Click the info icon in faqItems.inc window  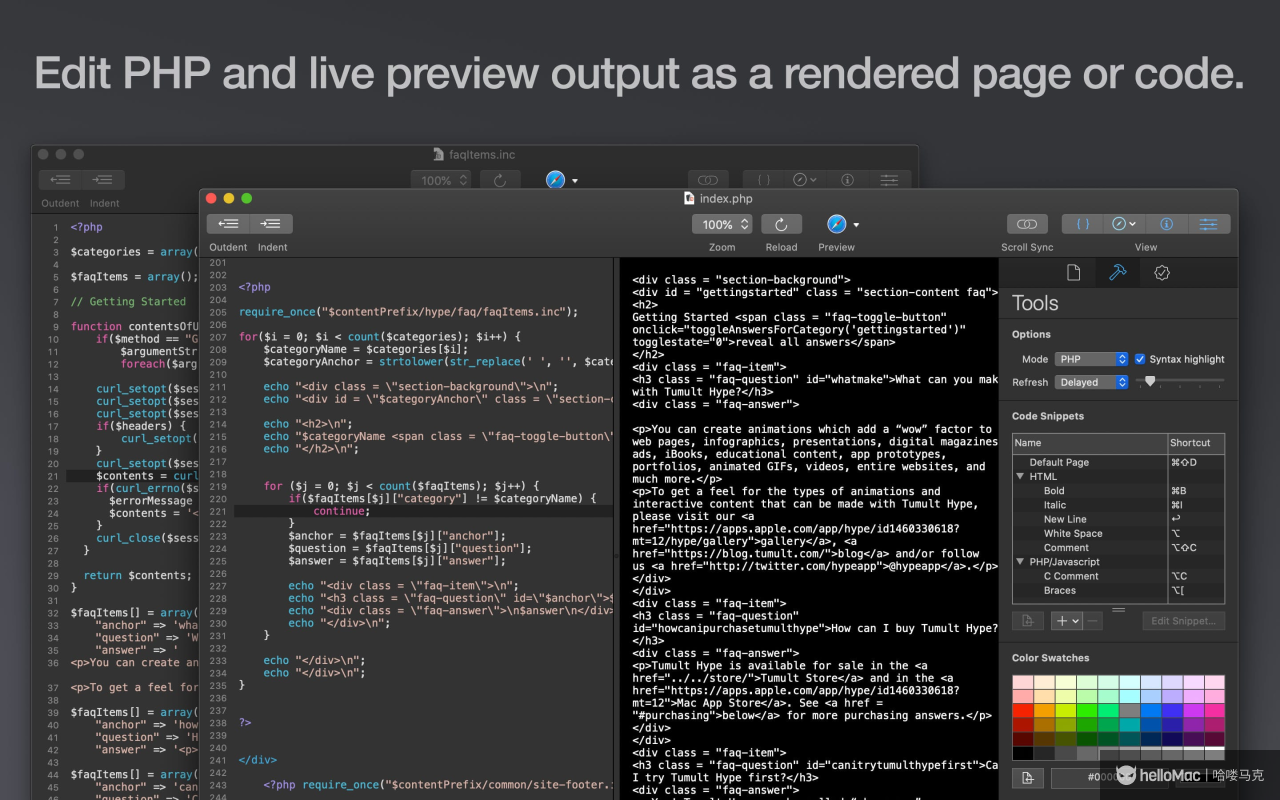click(847, 180)
